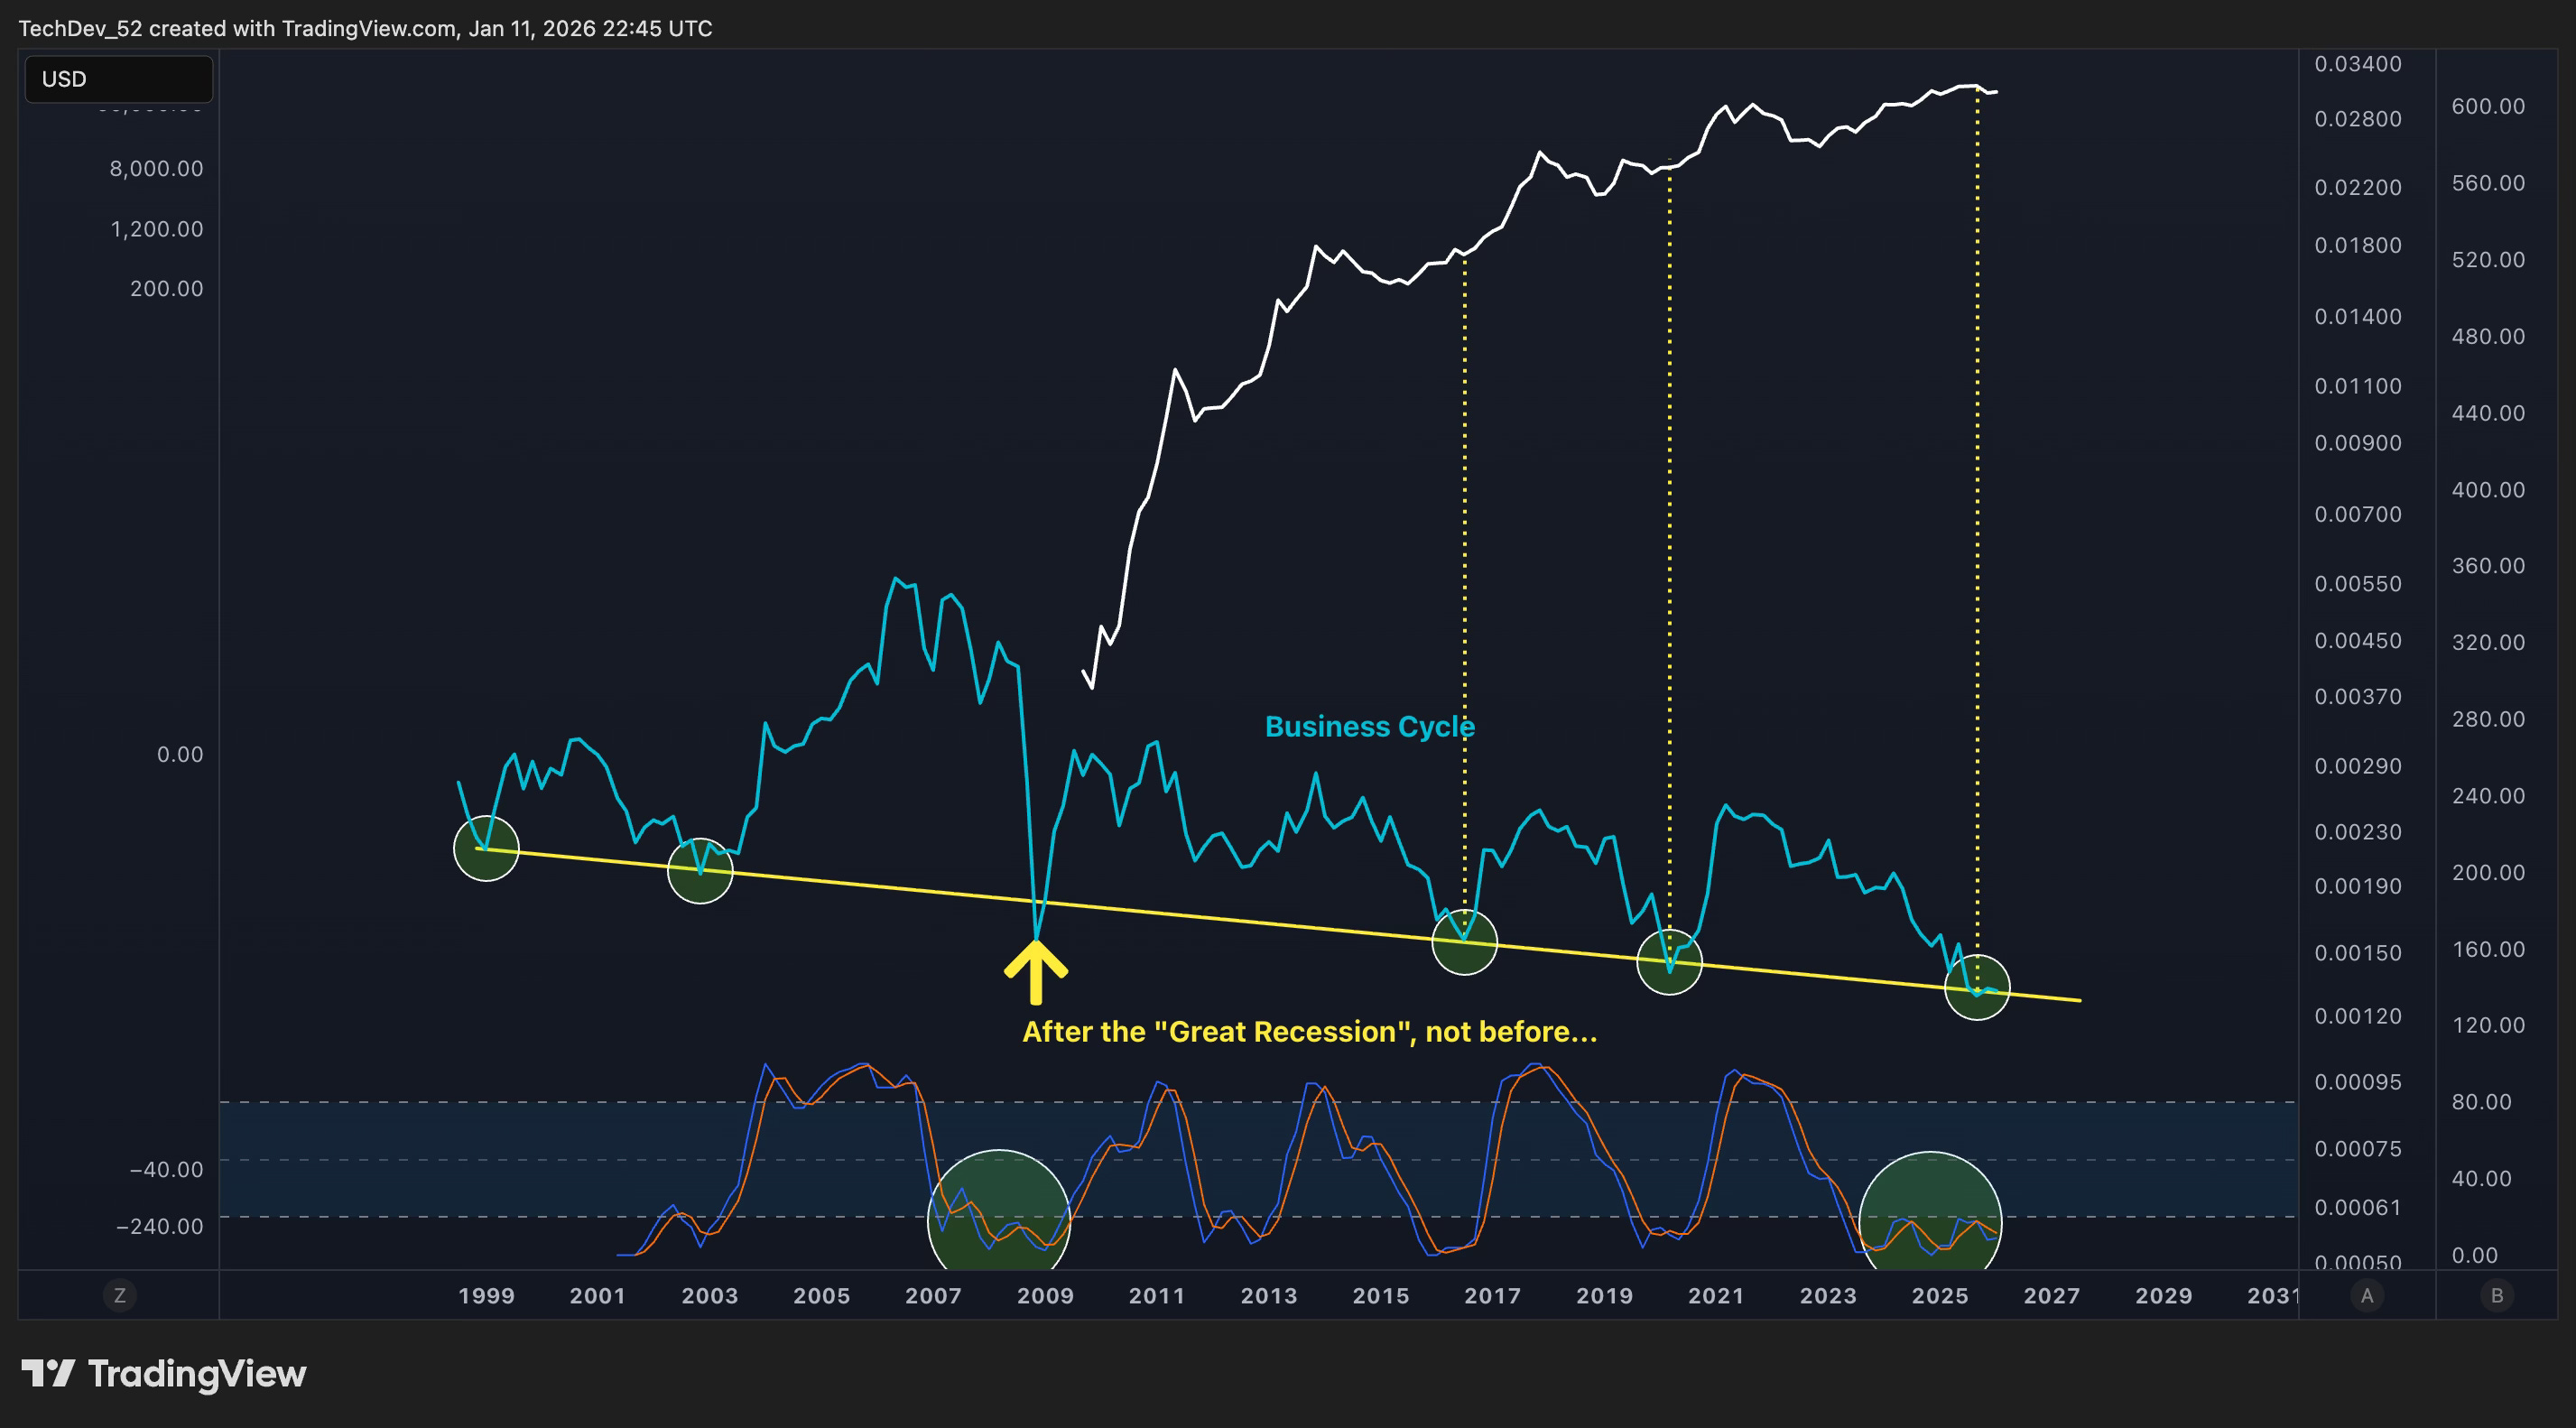This screenshot has height=1428, width=2576.
Task: Click the USD currency box
Action: 118,79
